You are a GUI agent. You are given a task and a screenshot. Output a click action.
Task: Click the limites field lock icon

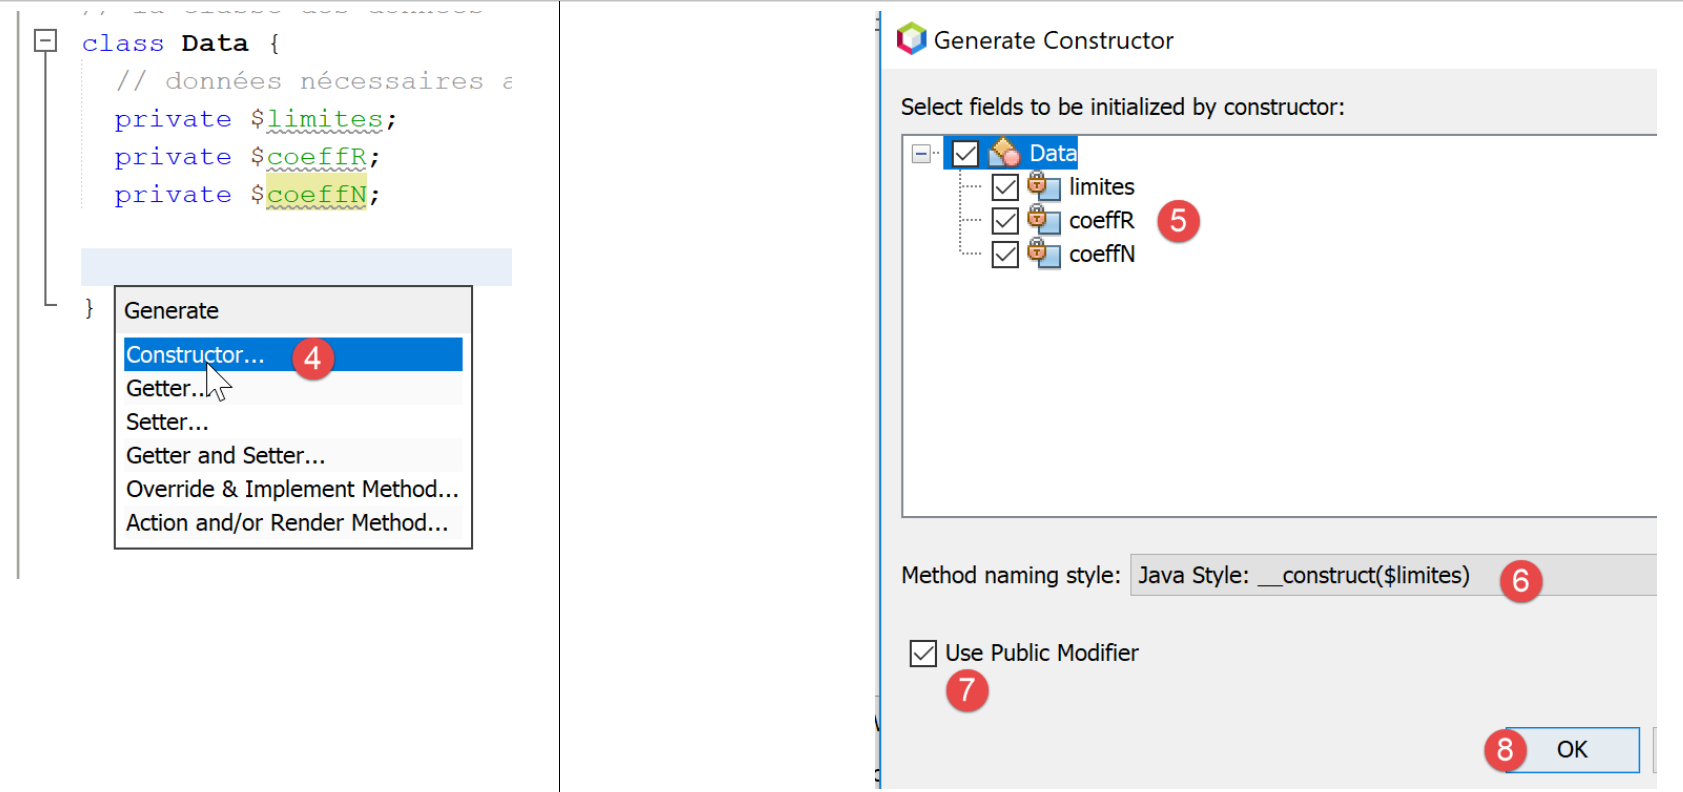tap(1043, 187)
